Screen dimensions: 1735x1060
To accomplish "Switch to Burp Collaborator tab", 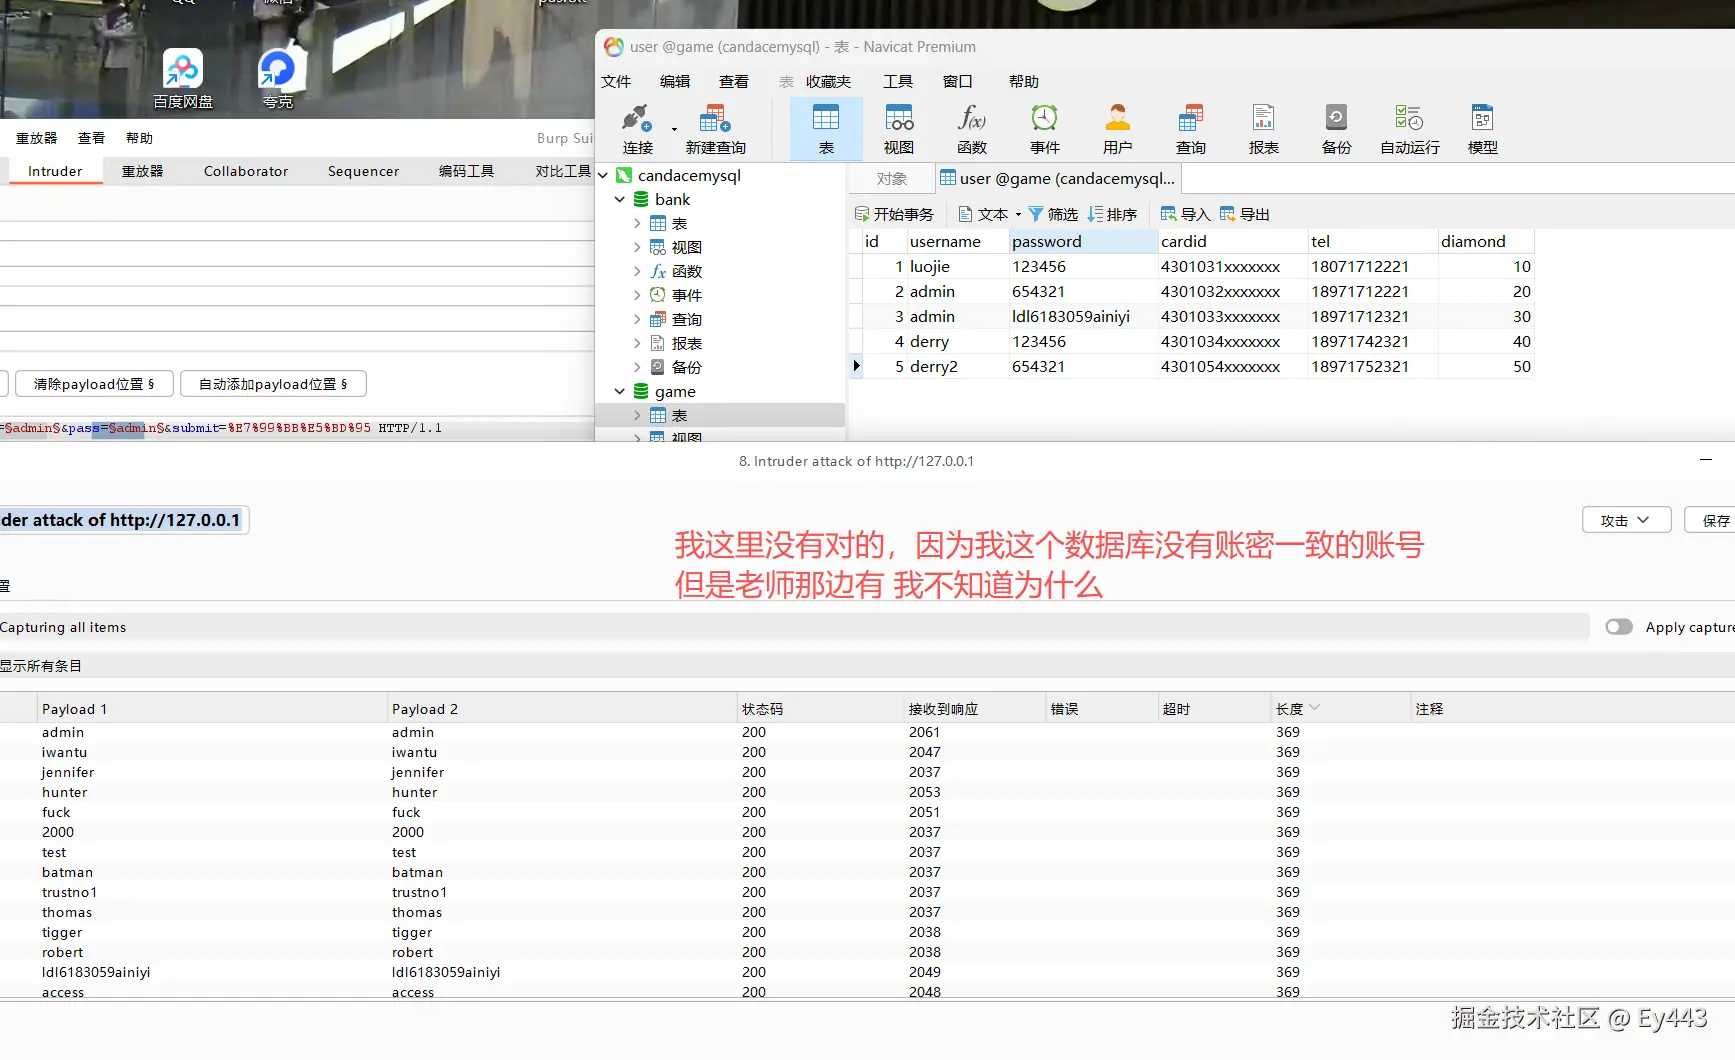I will 246,171.
